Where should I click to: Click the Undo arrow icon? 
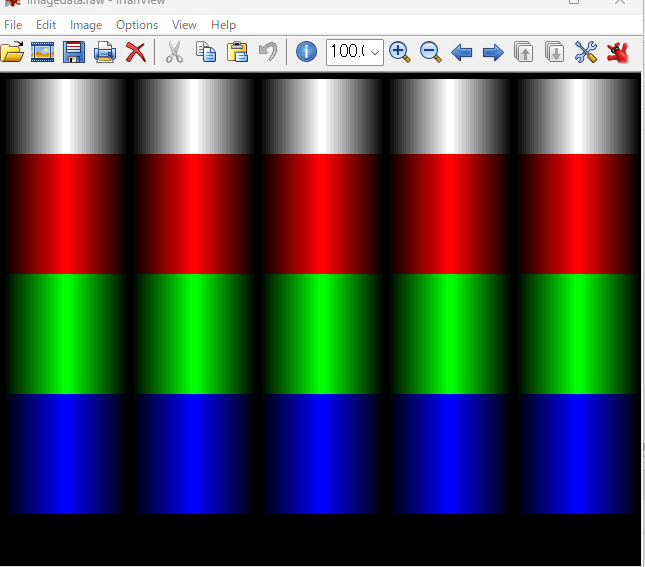tap(268, 52)
